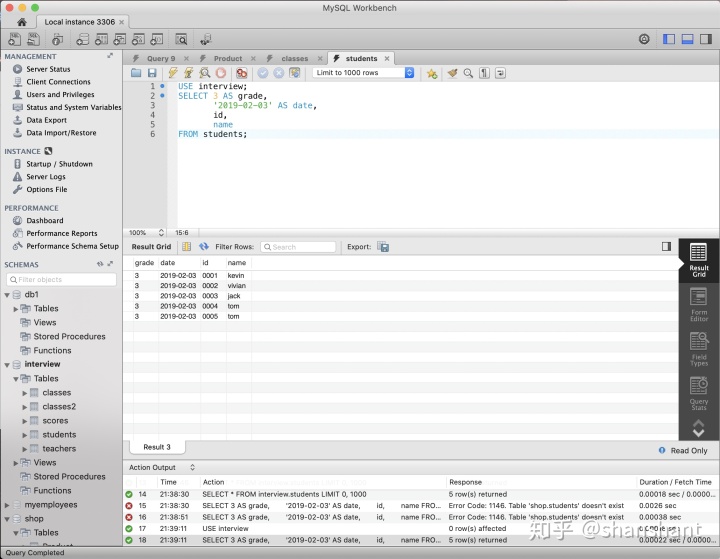Show Query Stats panel
This screenshot has width=720, height=559.
pos(698,394)
